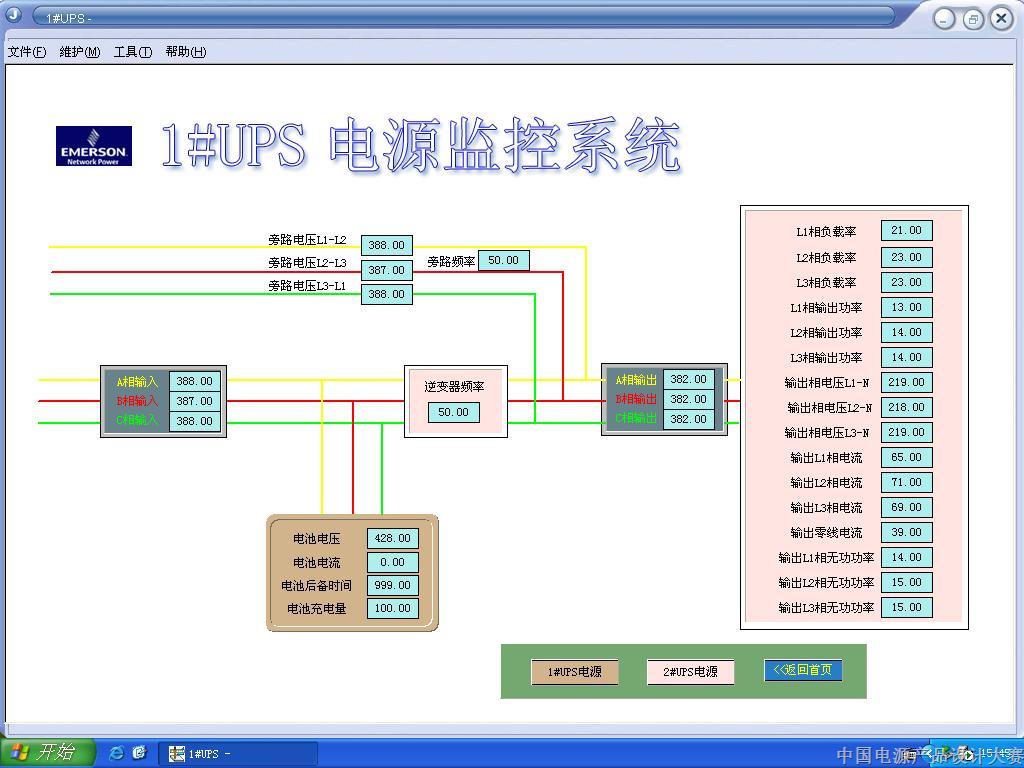
Task: Click the B相输入 value 387.00
Action: click(195, 401)
